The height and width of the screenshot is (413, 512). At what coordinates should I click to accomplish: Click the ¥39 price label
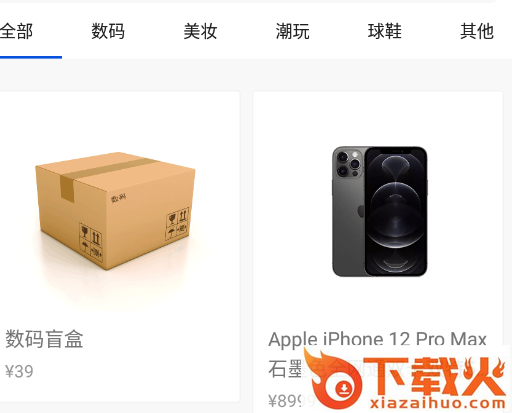pos(19,371)
